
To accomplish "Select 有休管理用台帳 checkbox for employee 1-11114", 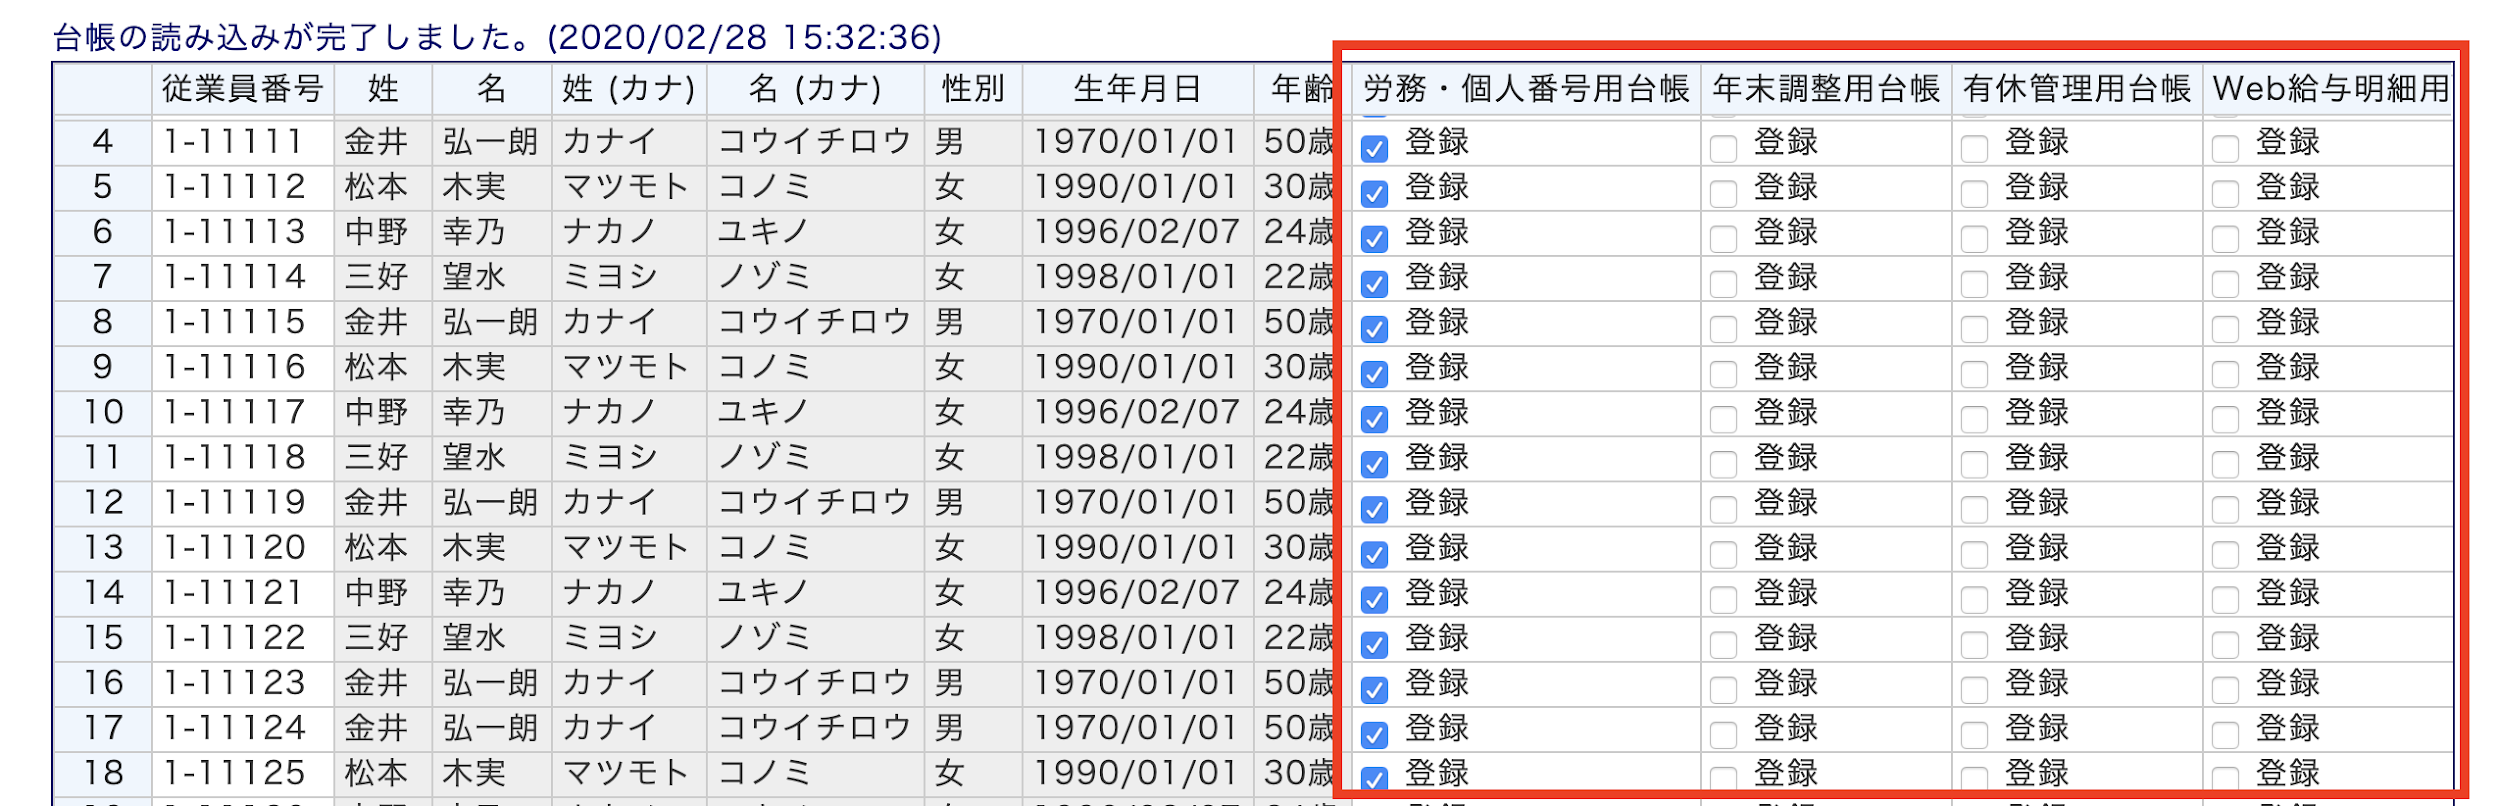I will coord(1974,284).
